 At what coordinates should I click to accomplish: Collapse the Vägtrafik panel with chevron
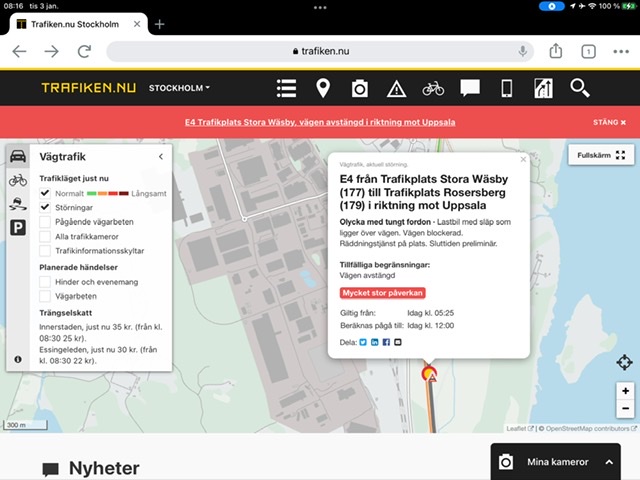click(x=160, y=157)
